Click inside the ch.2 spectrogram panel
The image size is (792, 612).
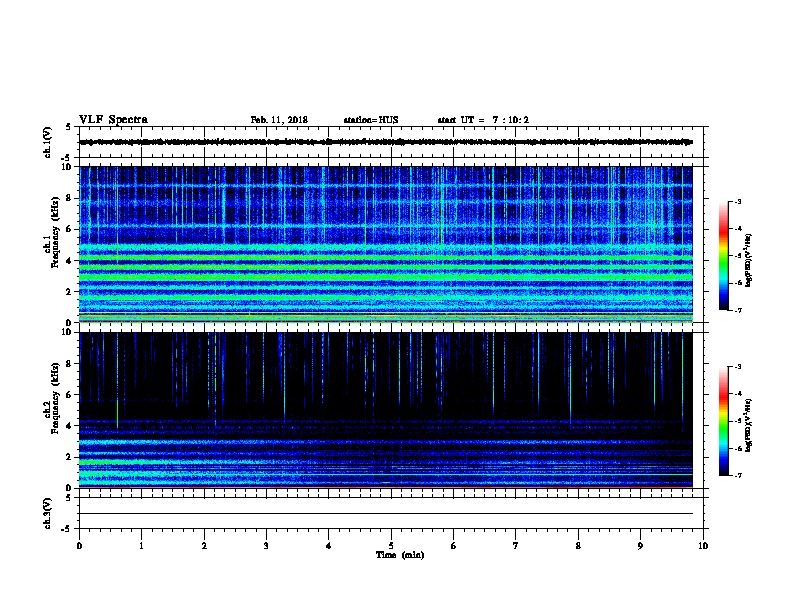(386, 410)
